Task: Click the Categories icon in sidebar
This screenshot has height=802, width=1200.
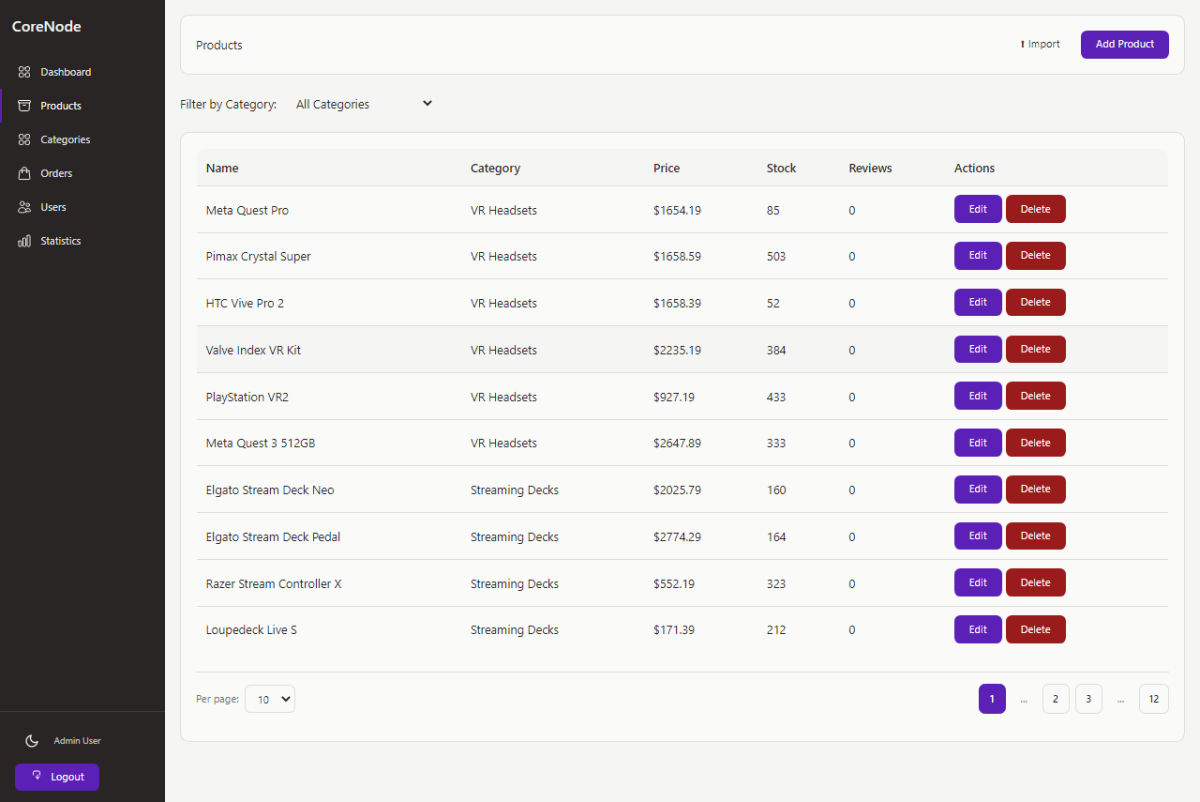Action: tap(24, 140)
